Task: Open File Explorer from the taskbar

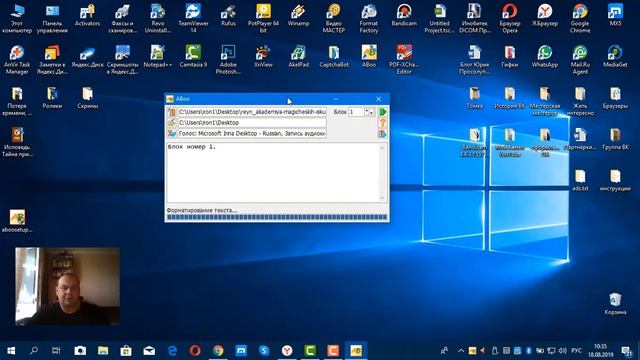Action: coord(103,351)
